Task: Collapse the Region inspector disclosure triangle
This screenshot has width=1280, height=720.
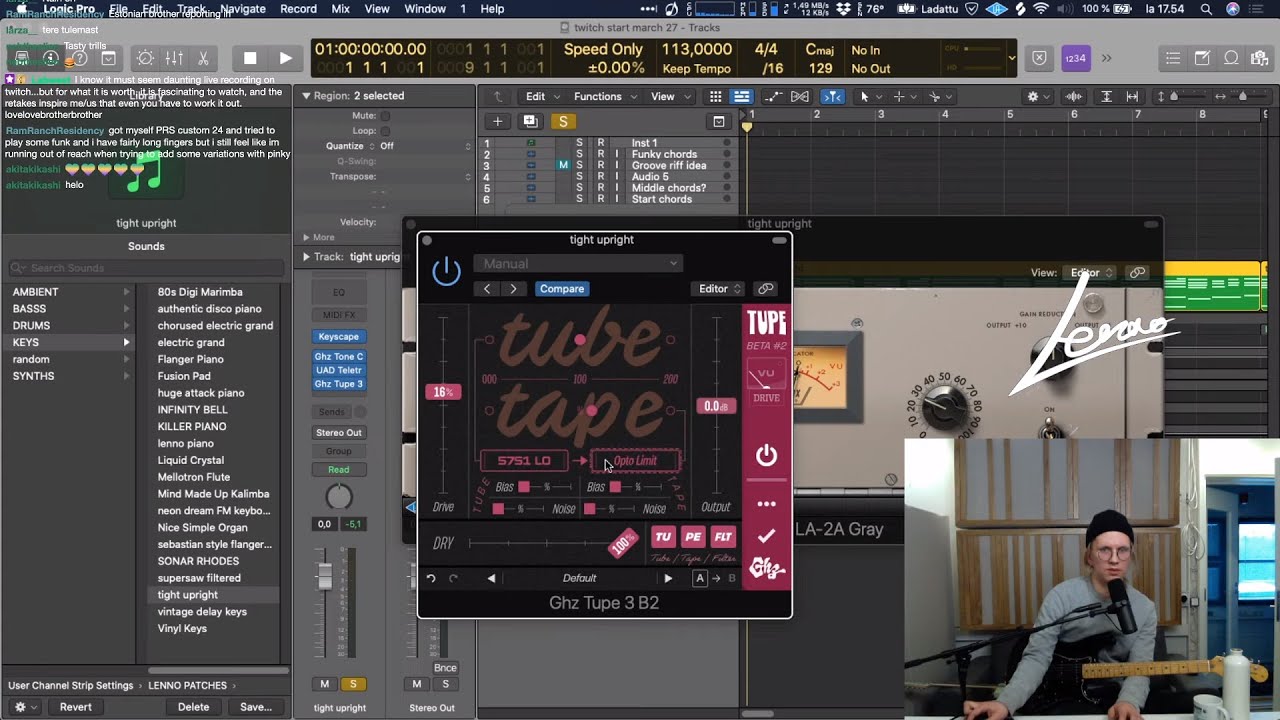Action: (x=306, y=96)
